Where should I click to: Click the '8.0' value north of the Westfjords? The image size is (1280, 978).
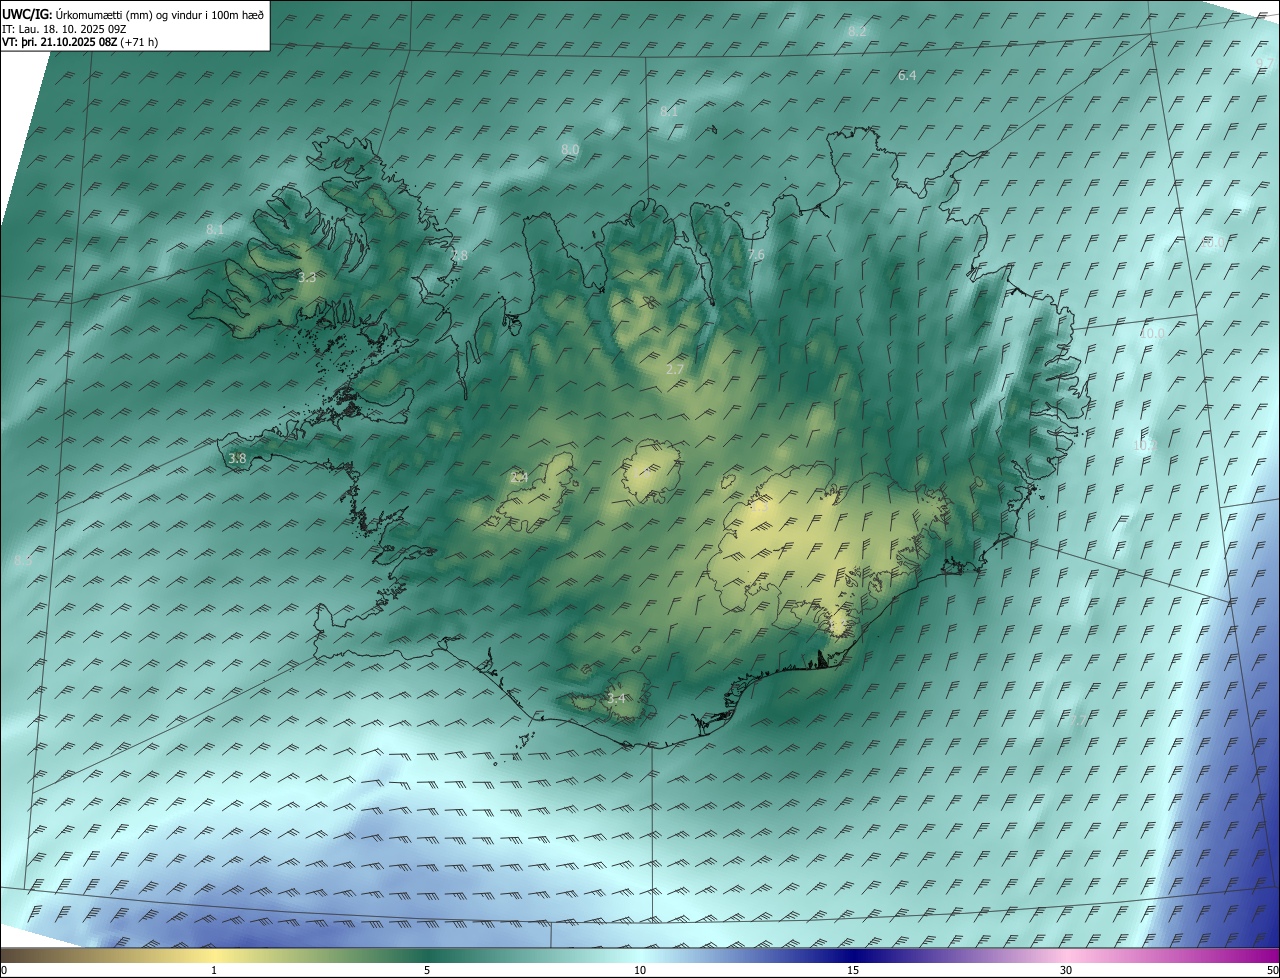coord(570,150)
